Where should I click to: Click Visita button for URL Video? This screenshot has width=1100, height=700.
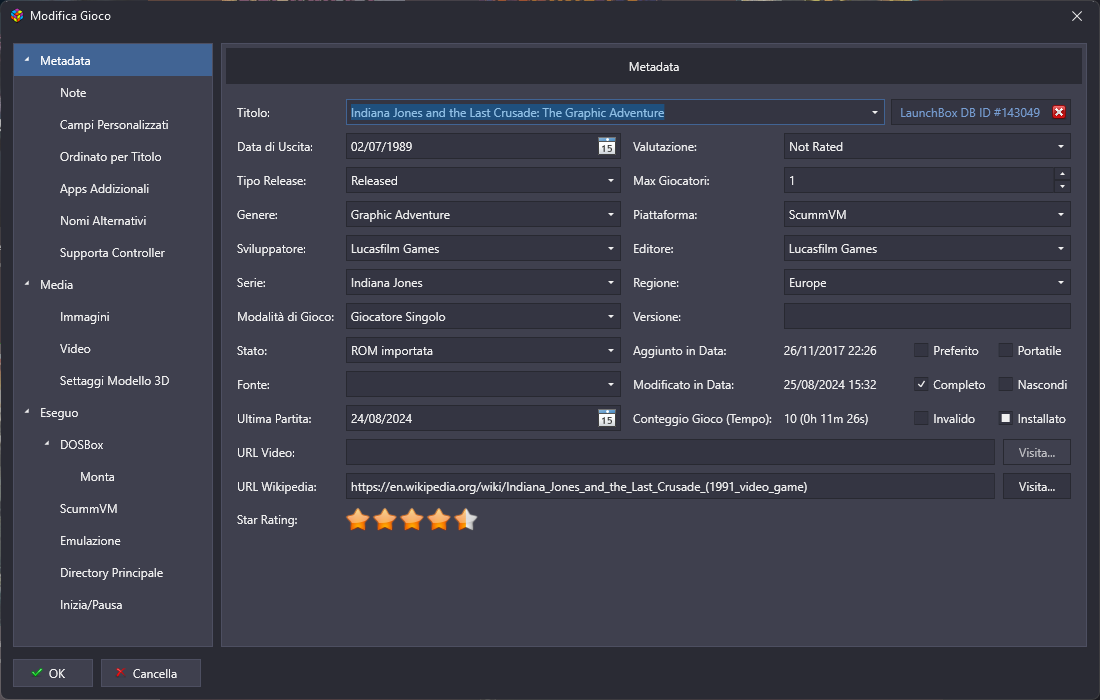(1036, 452)
